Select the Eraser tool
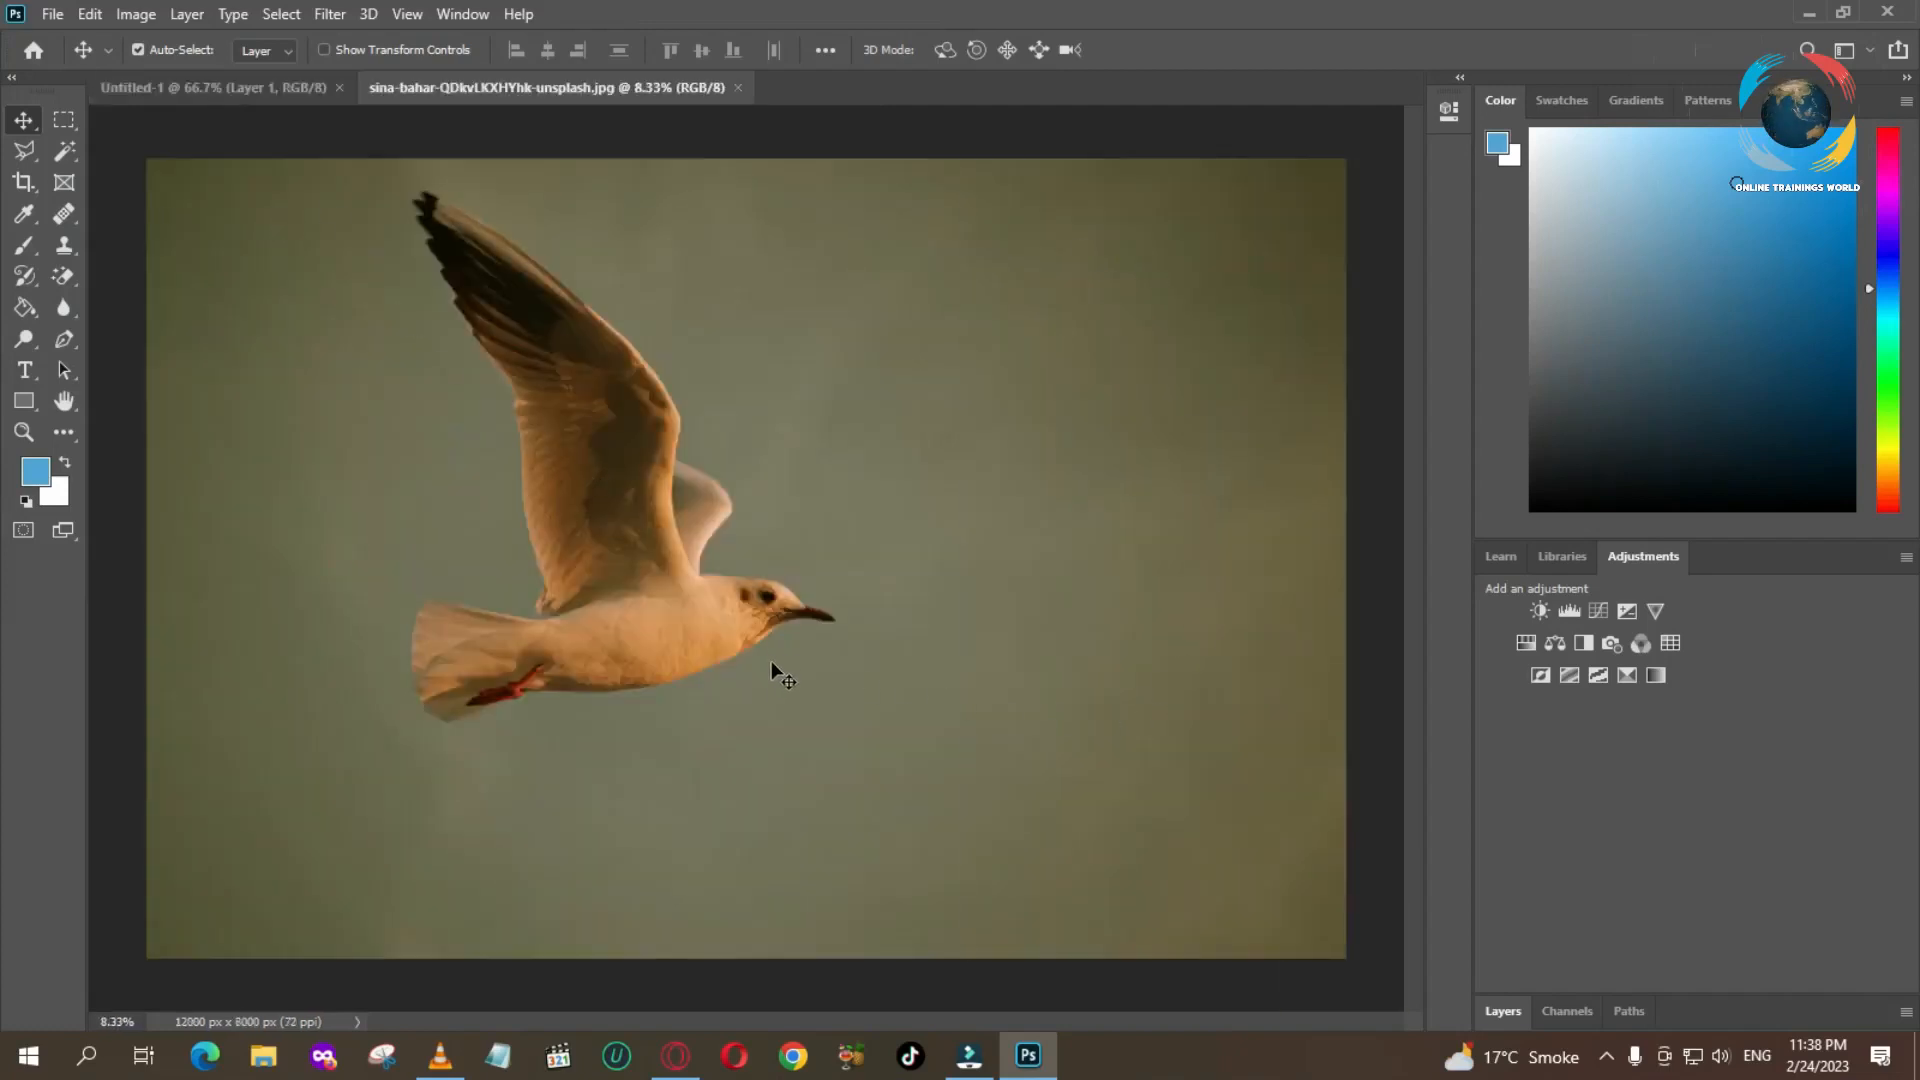Viewport: 1920px width, 1080px height. [x=64, y=276]
